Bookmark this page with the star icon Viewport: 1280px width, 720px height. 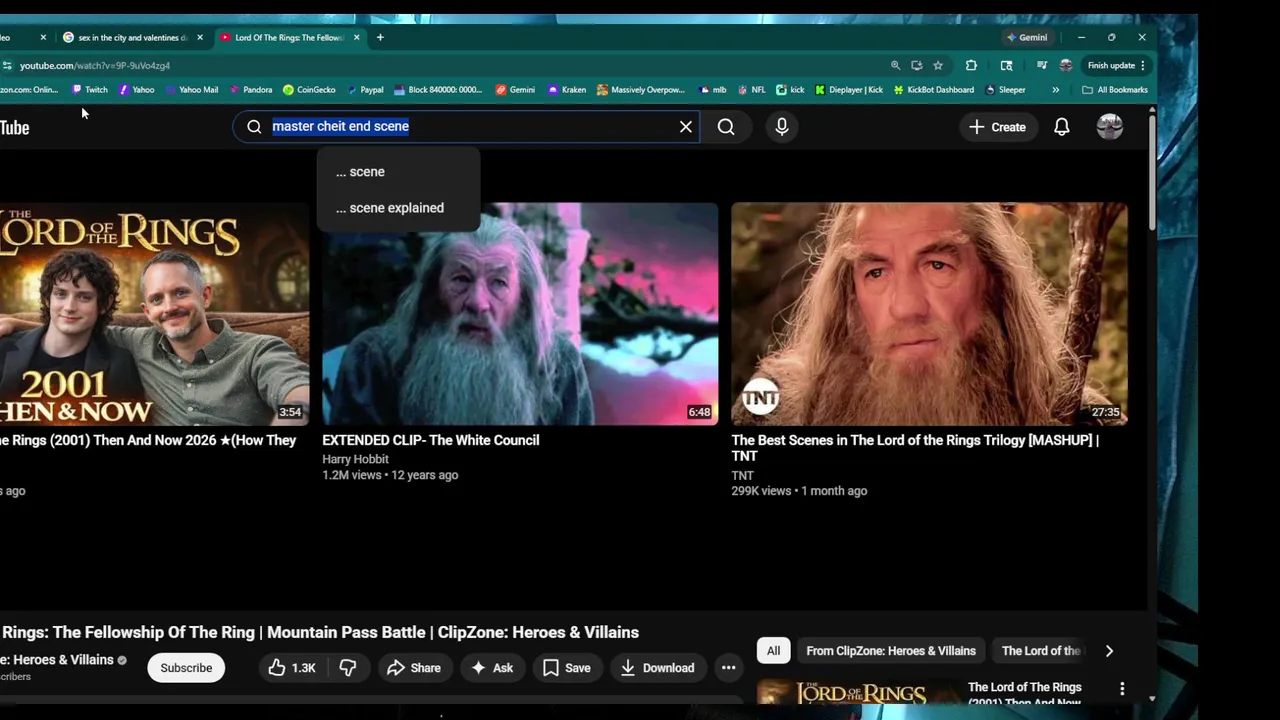pos(938,65)
